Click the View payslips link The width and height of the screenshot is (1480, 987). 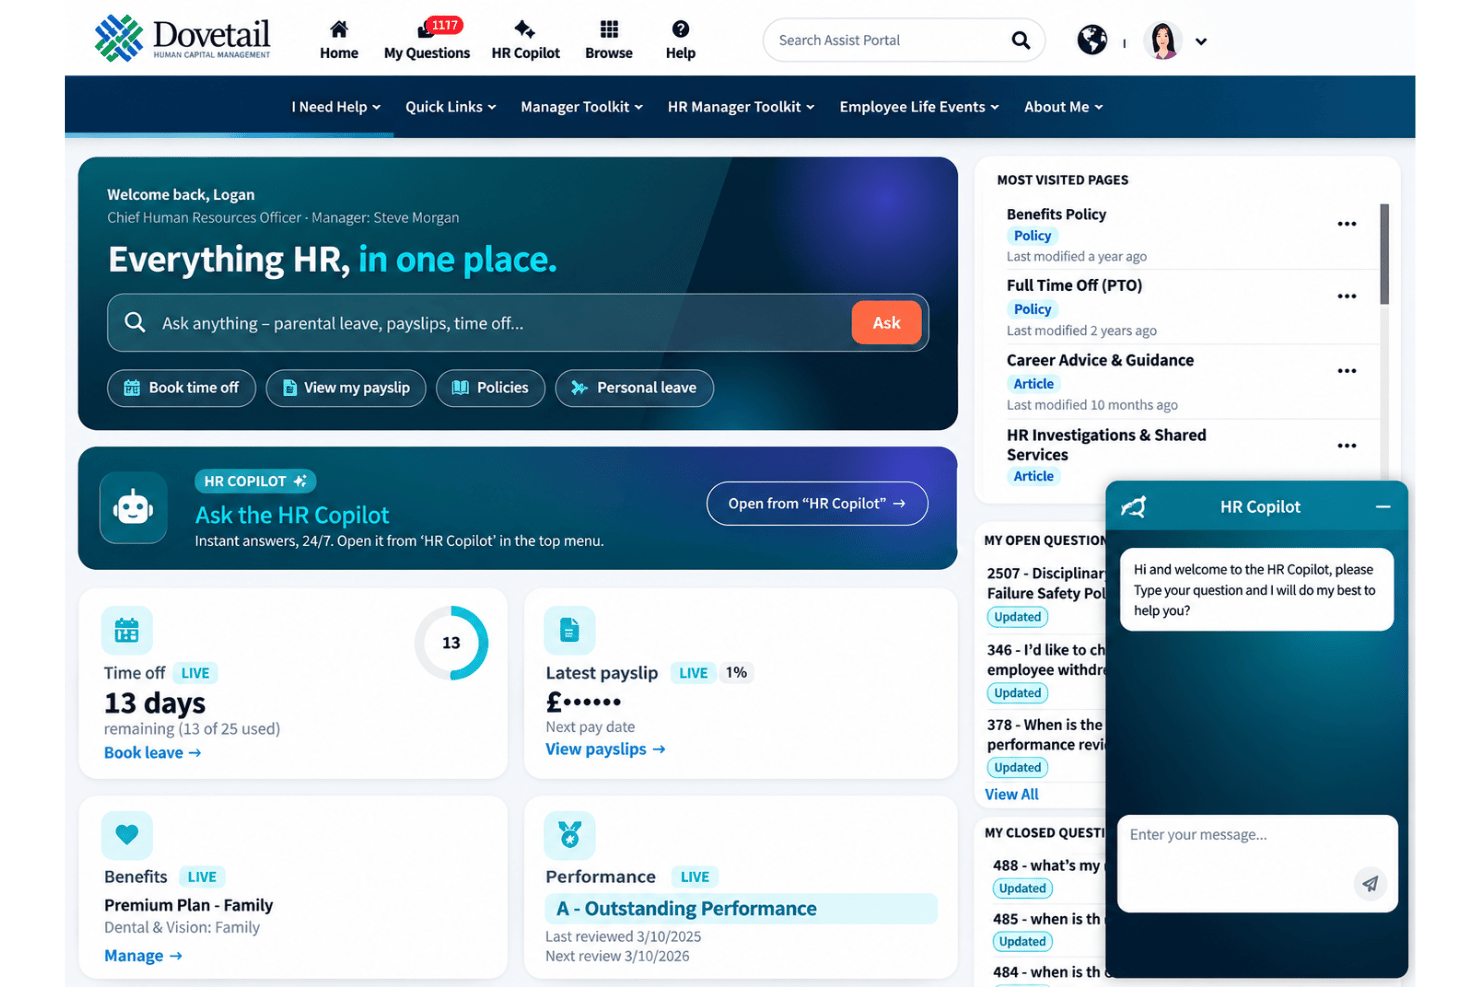click(605, 749)
